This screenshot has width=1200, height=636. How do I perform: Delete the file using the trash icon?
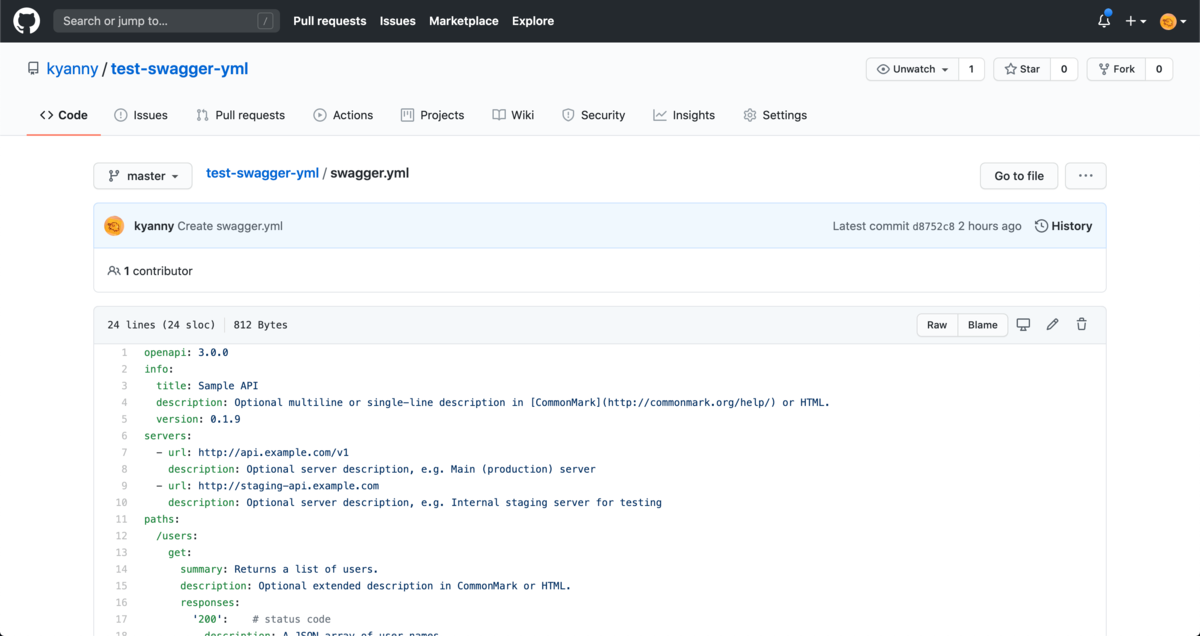pos(1081,324)
